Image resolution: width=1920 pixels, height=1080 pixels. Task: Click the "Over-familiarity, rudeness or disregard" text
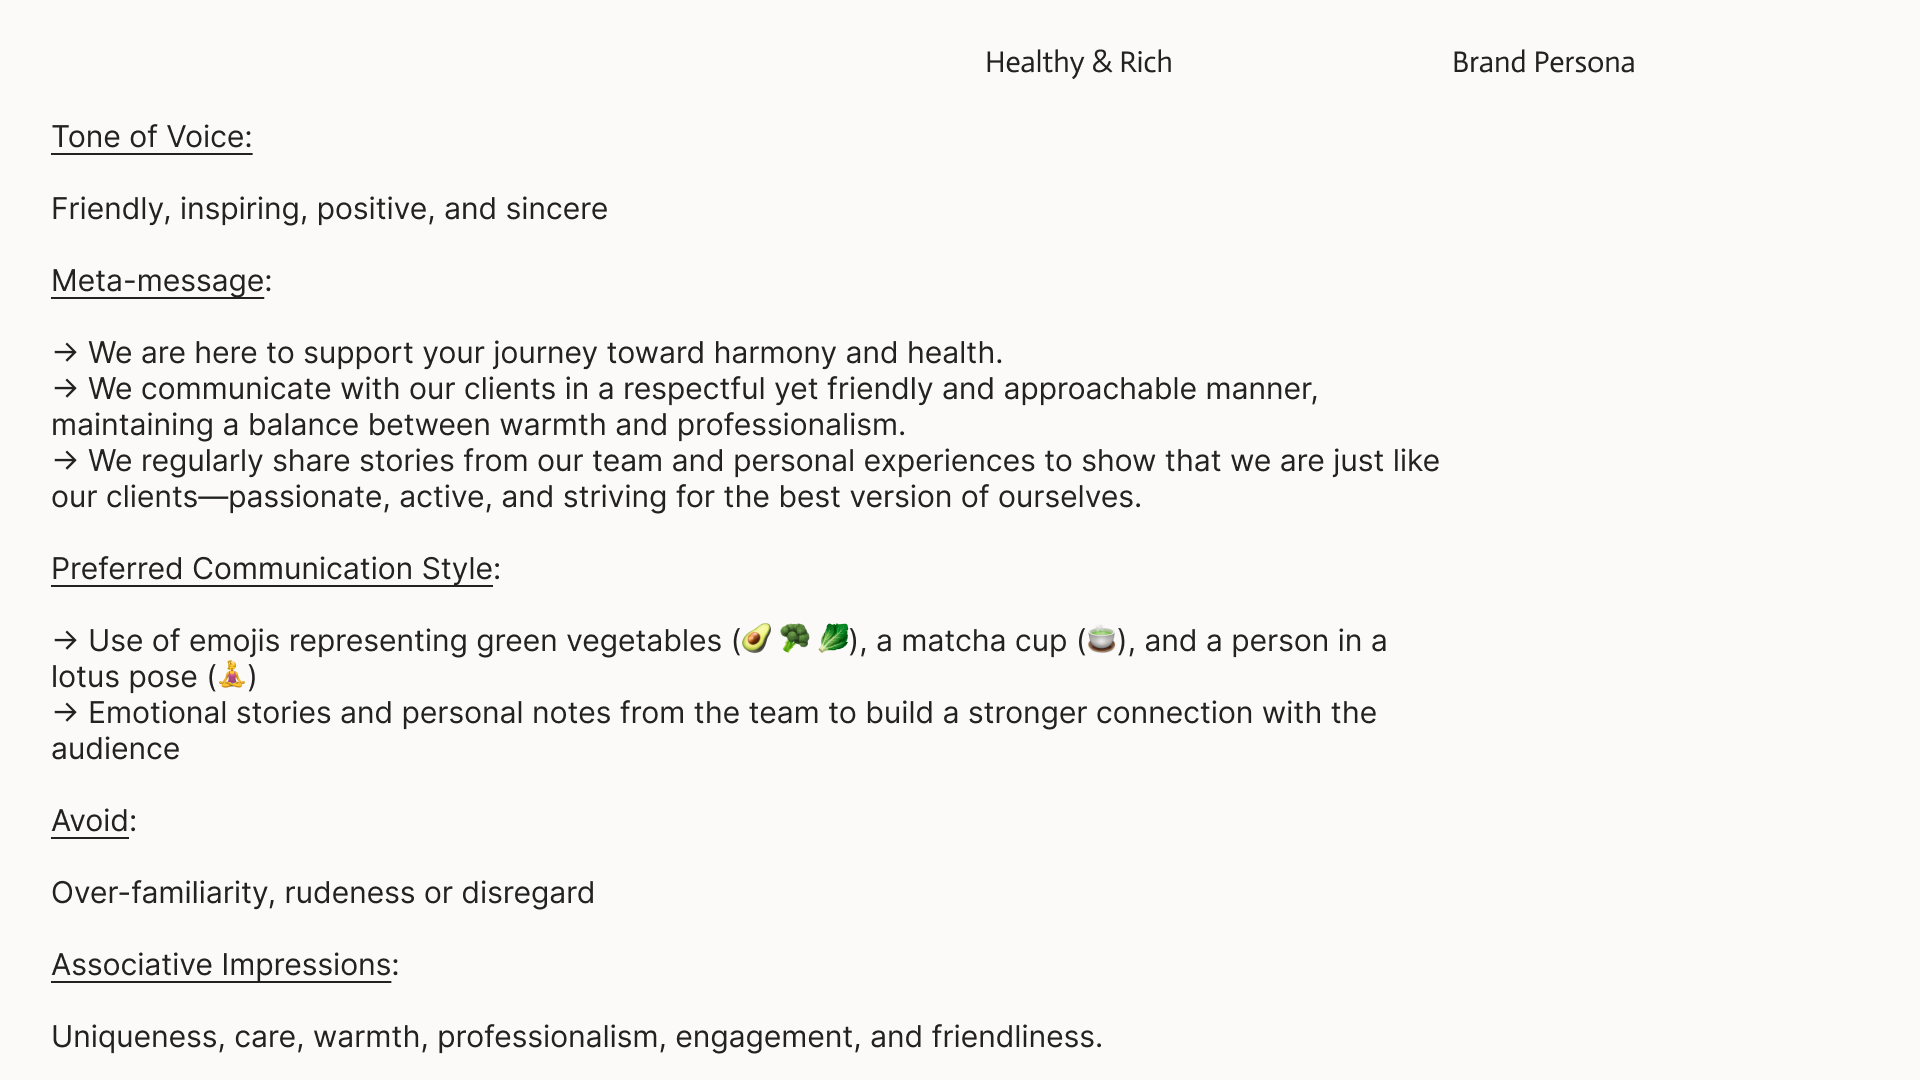(x=322, y=893)
